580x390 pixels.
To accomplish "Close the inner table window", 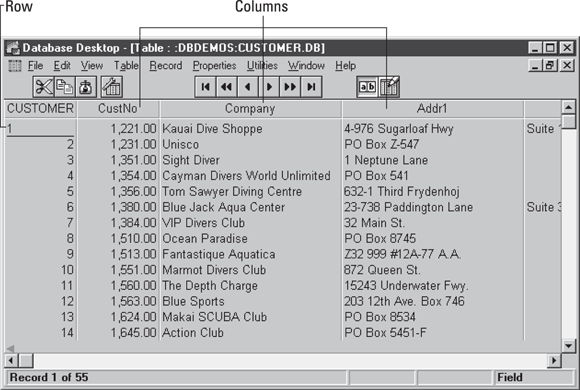I will pyautogui.click(x=567, y=66).
